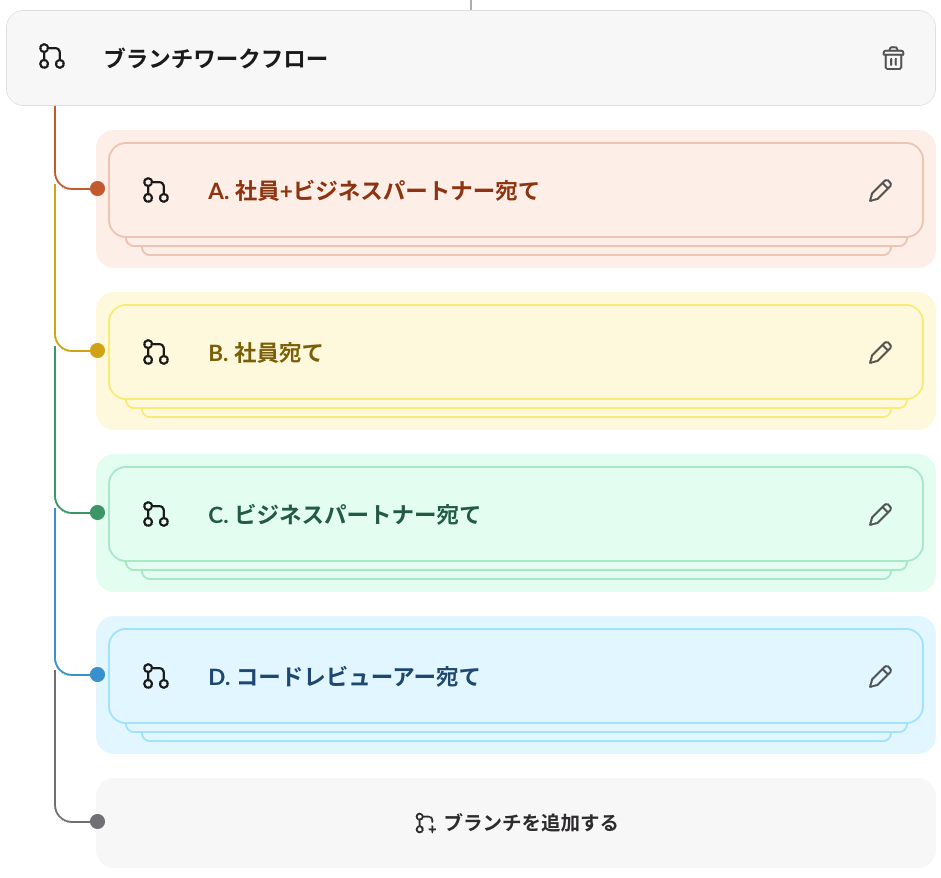Edit branch A. 社員+ビジネスパートナー宛て via pencil icon

click(880, 190)
